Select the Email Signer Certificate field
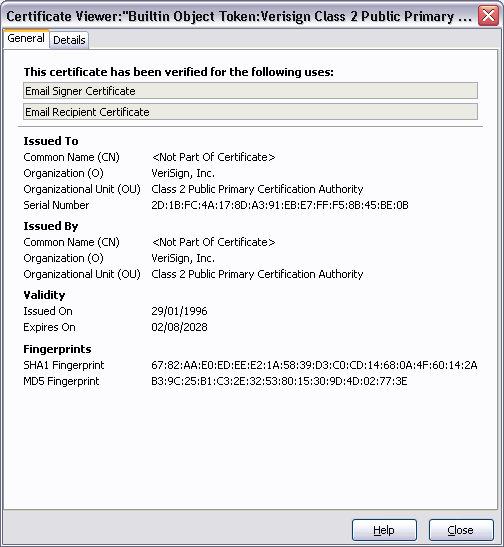Image resolution: width=504 pixels, height=547 pixels. coord(250,91)
